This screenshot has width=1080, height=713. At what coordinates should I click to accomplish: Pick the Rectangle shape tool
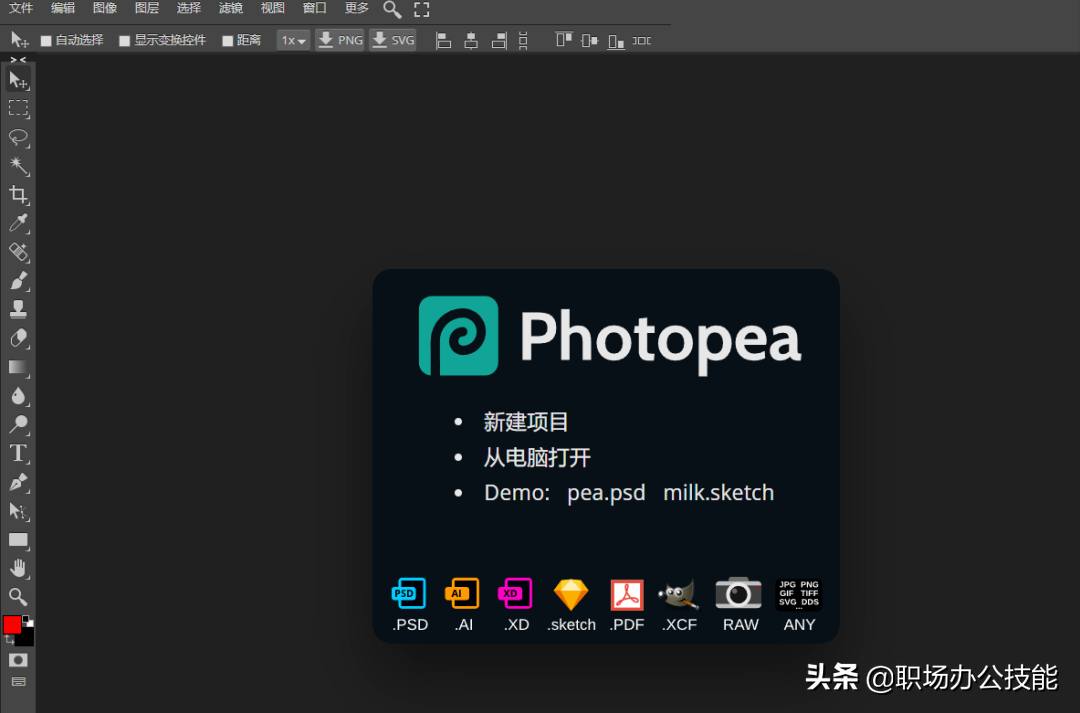click(x=18, y=540)
